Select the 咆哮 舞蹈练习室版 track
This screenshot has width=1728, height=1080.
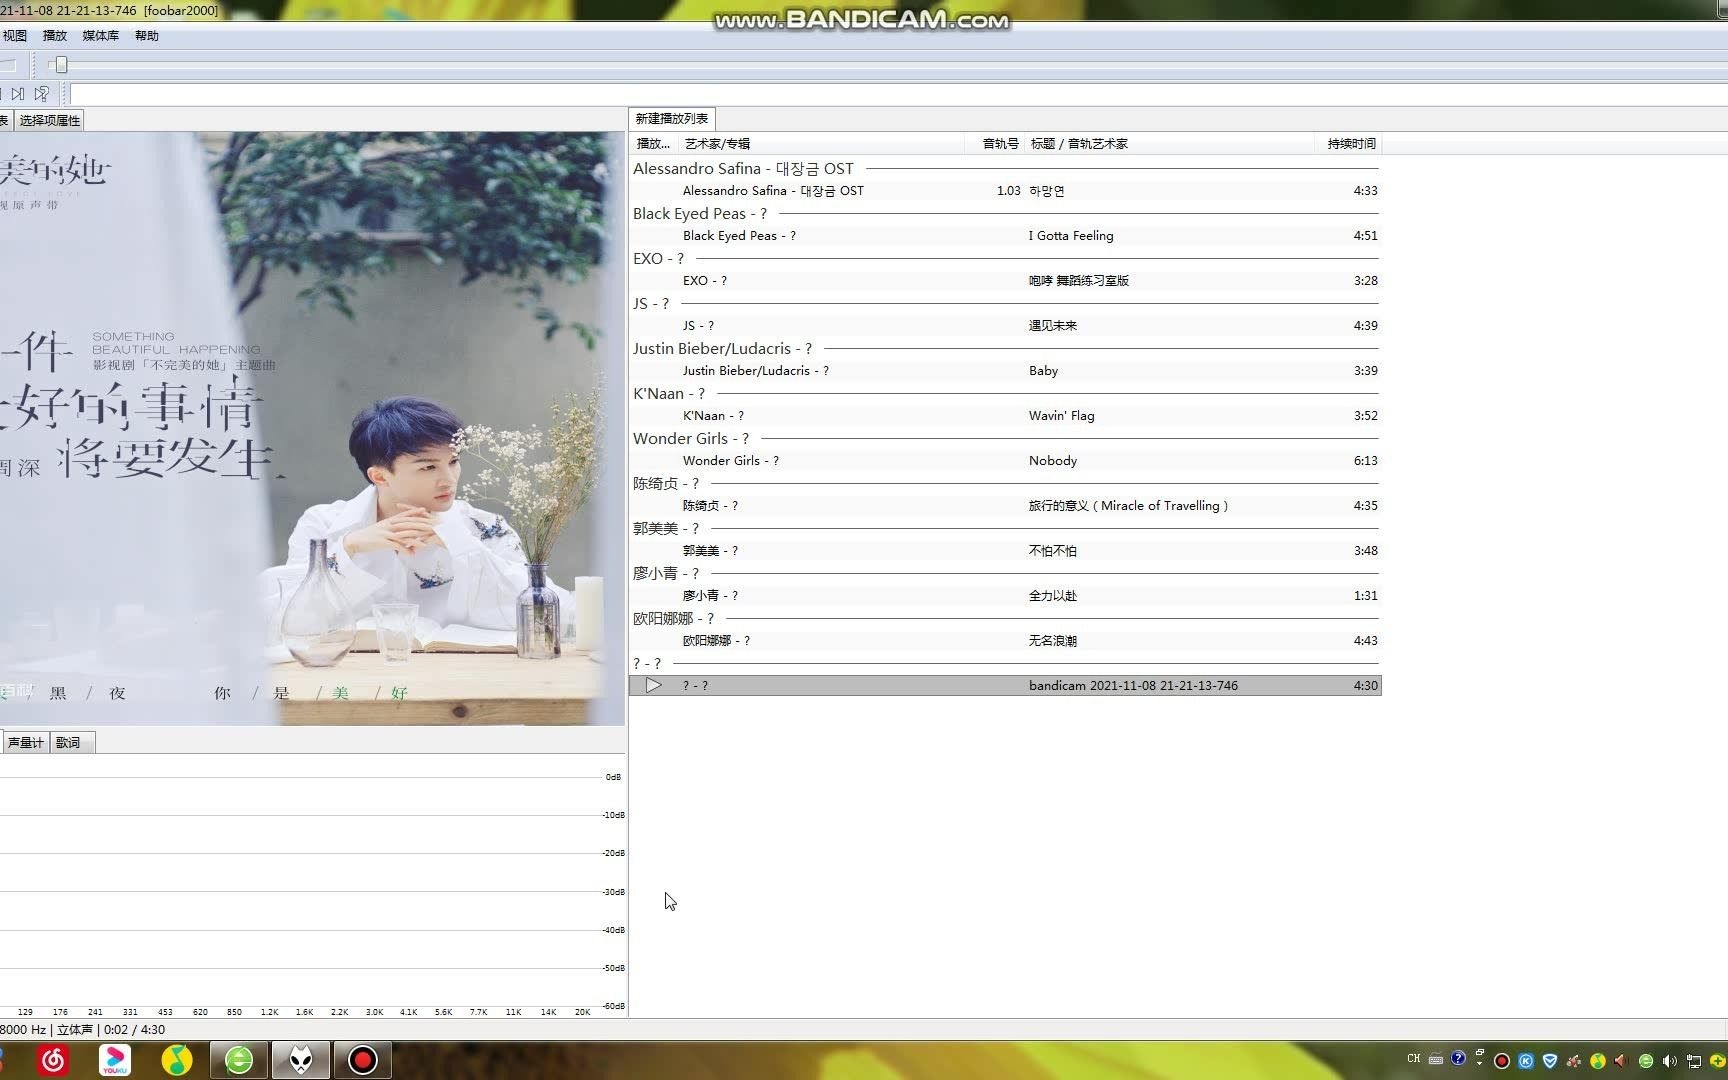(1005, 280)
